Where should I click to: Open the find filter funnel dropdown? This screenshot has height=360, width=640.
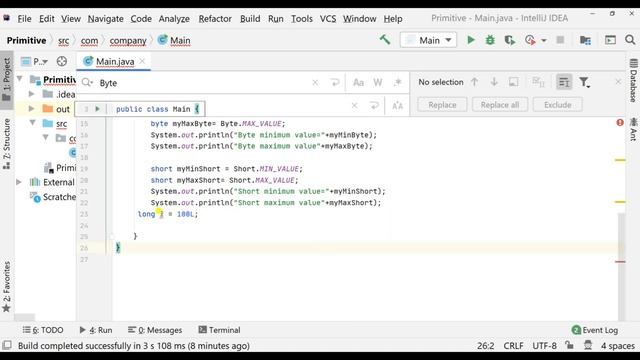[584, 82]
